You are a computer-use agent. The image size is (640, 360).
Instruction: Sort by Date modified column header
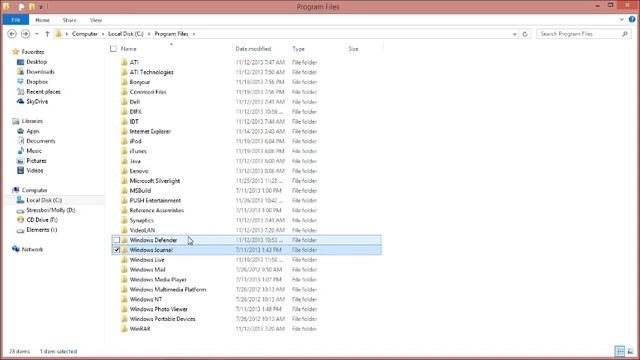pyautogui.click(x=253, y=49)
